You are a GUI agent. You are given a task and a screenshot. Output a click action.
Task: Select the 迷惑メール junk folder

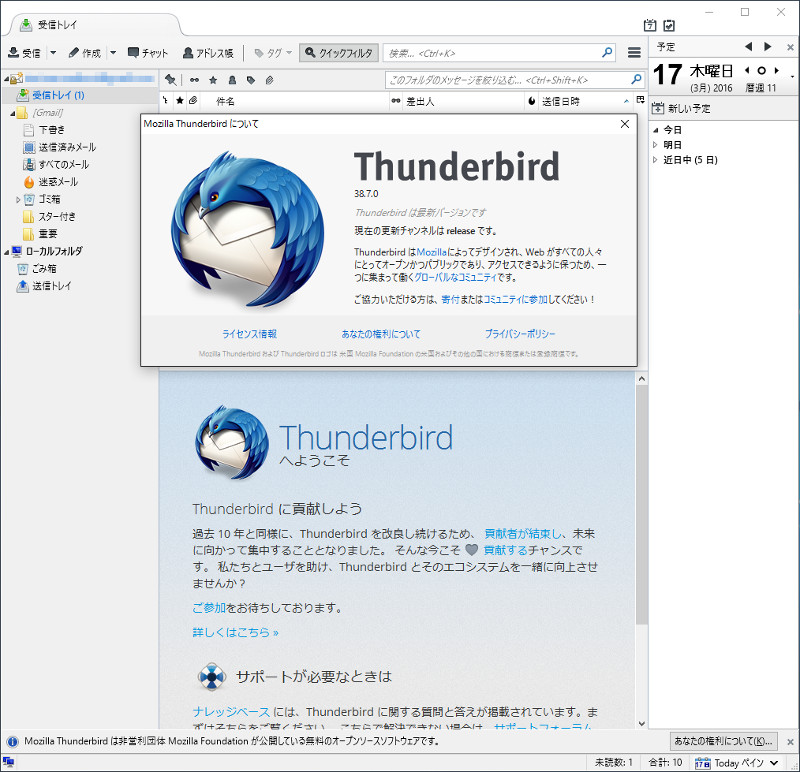pos(58,182)
